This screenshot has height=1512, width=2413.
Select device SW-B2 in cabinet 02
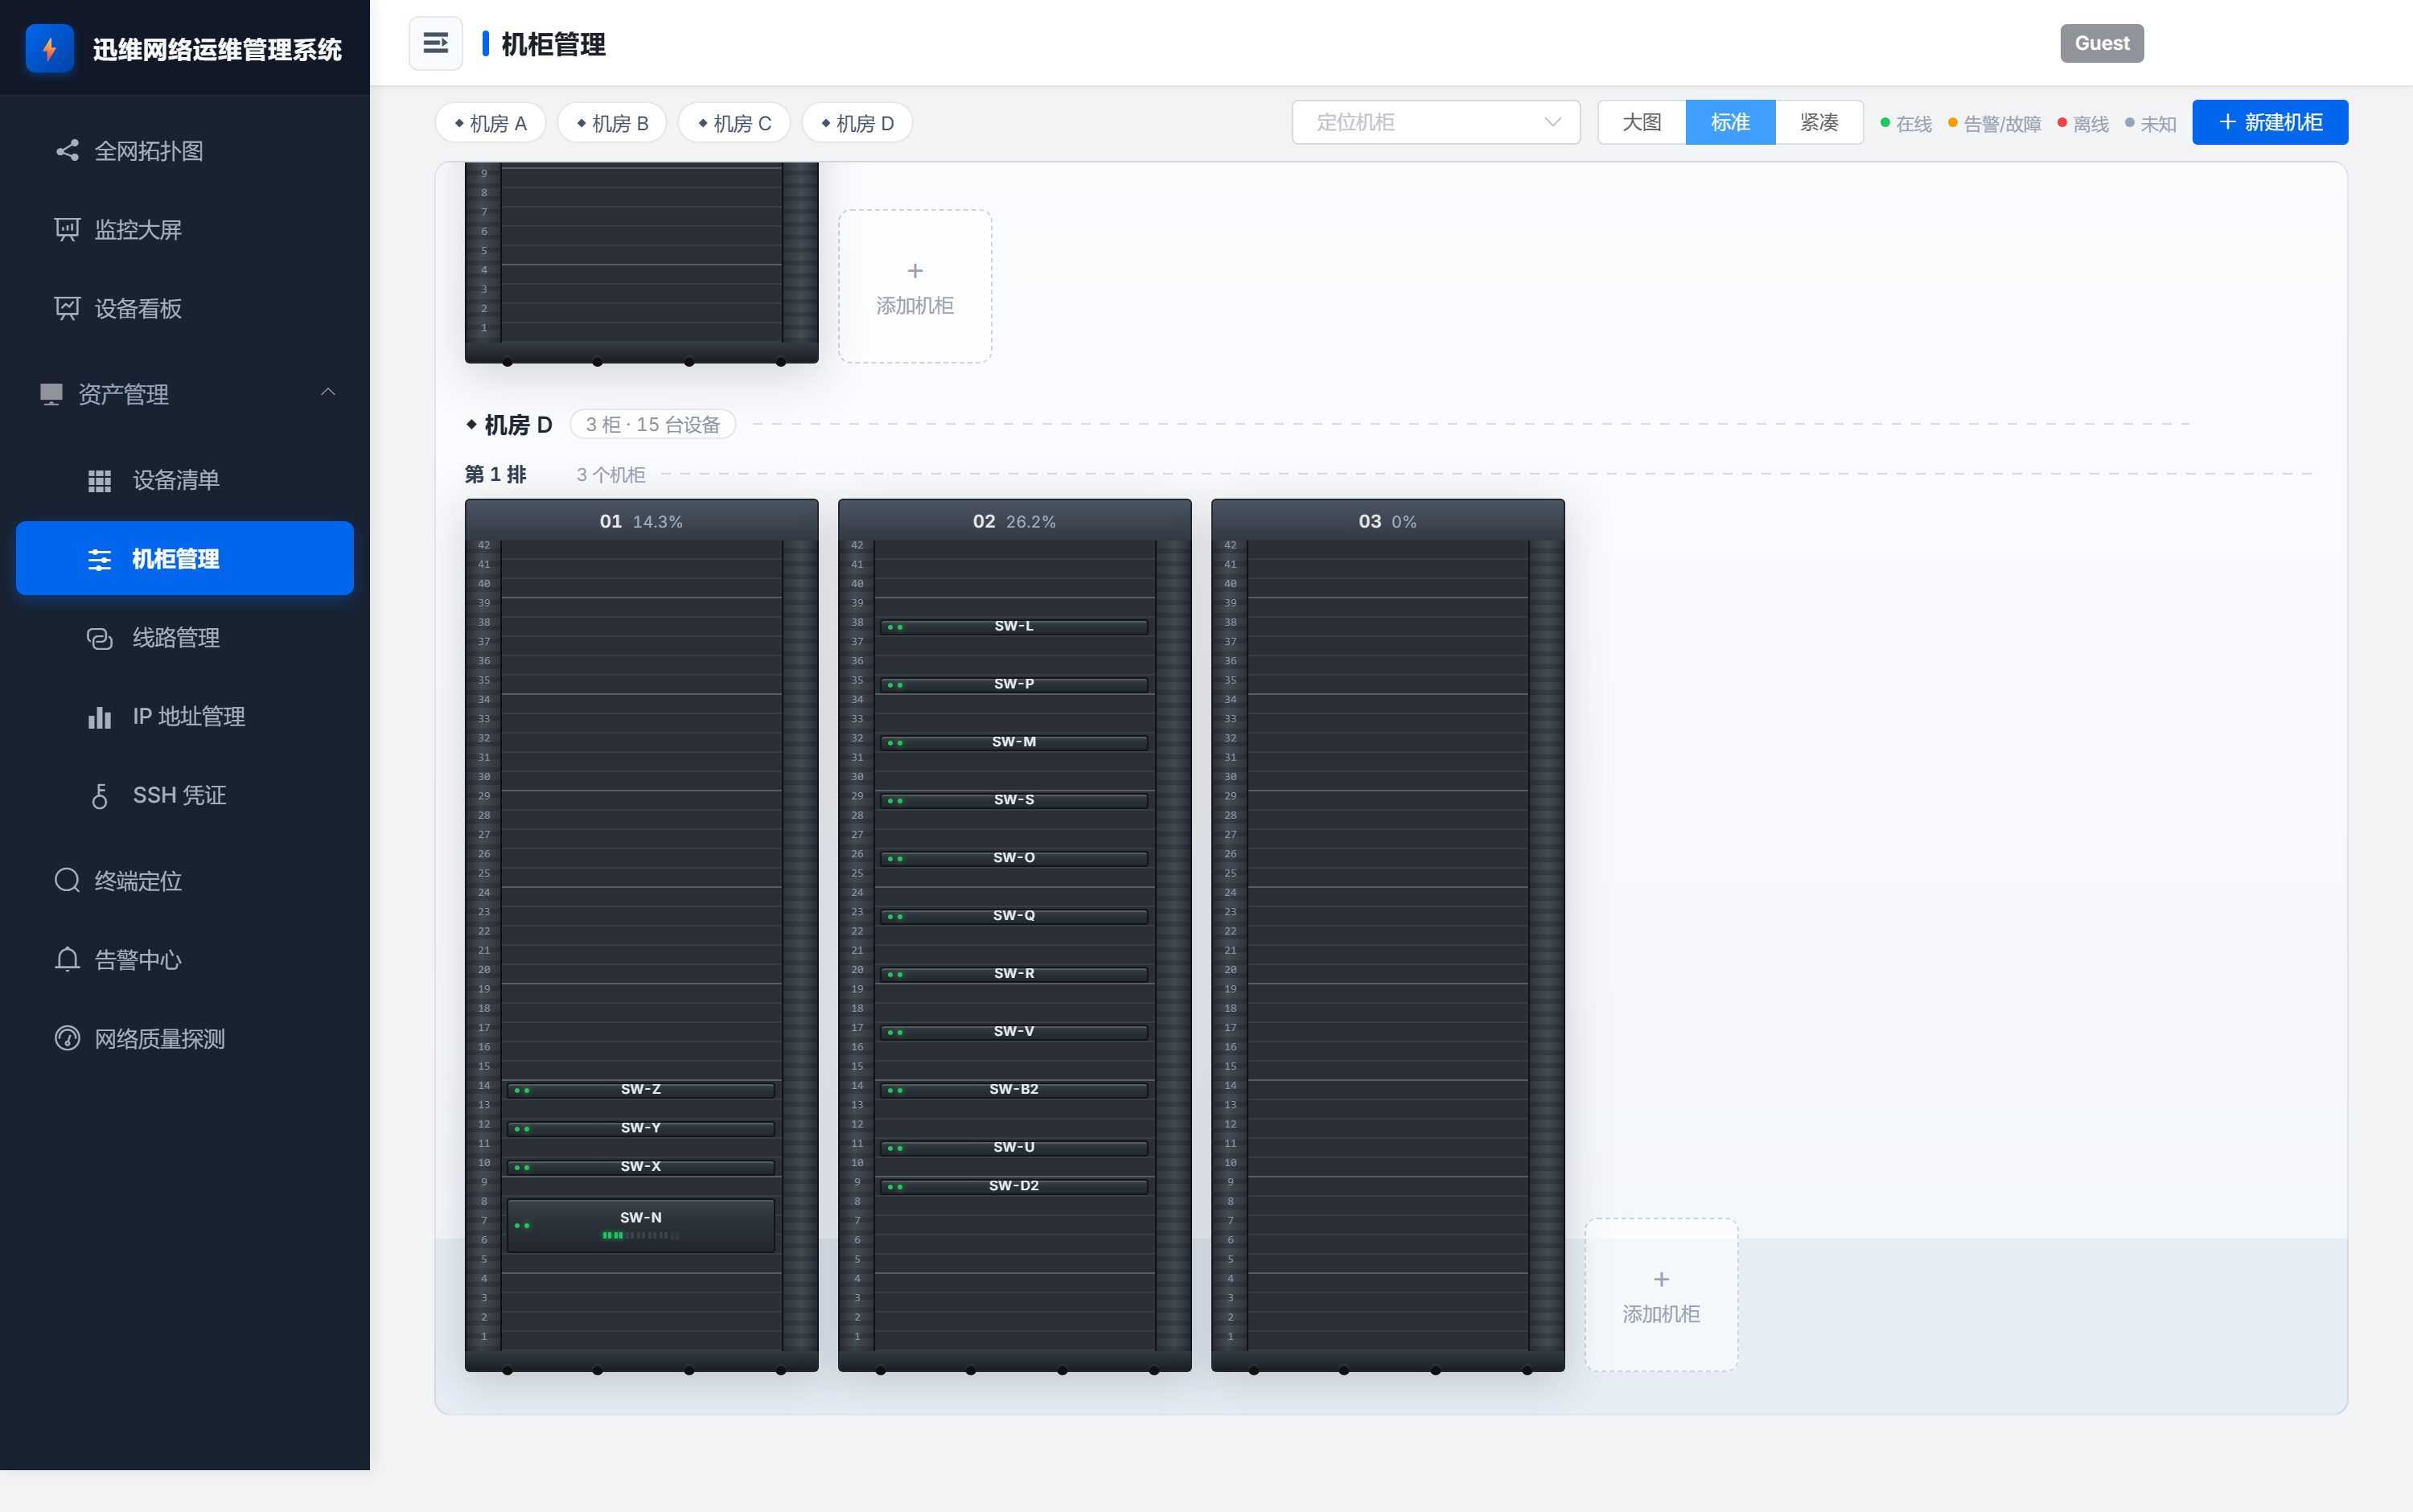(1014, 1089)
